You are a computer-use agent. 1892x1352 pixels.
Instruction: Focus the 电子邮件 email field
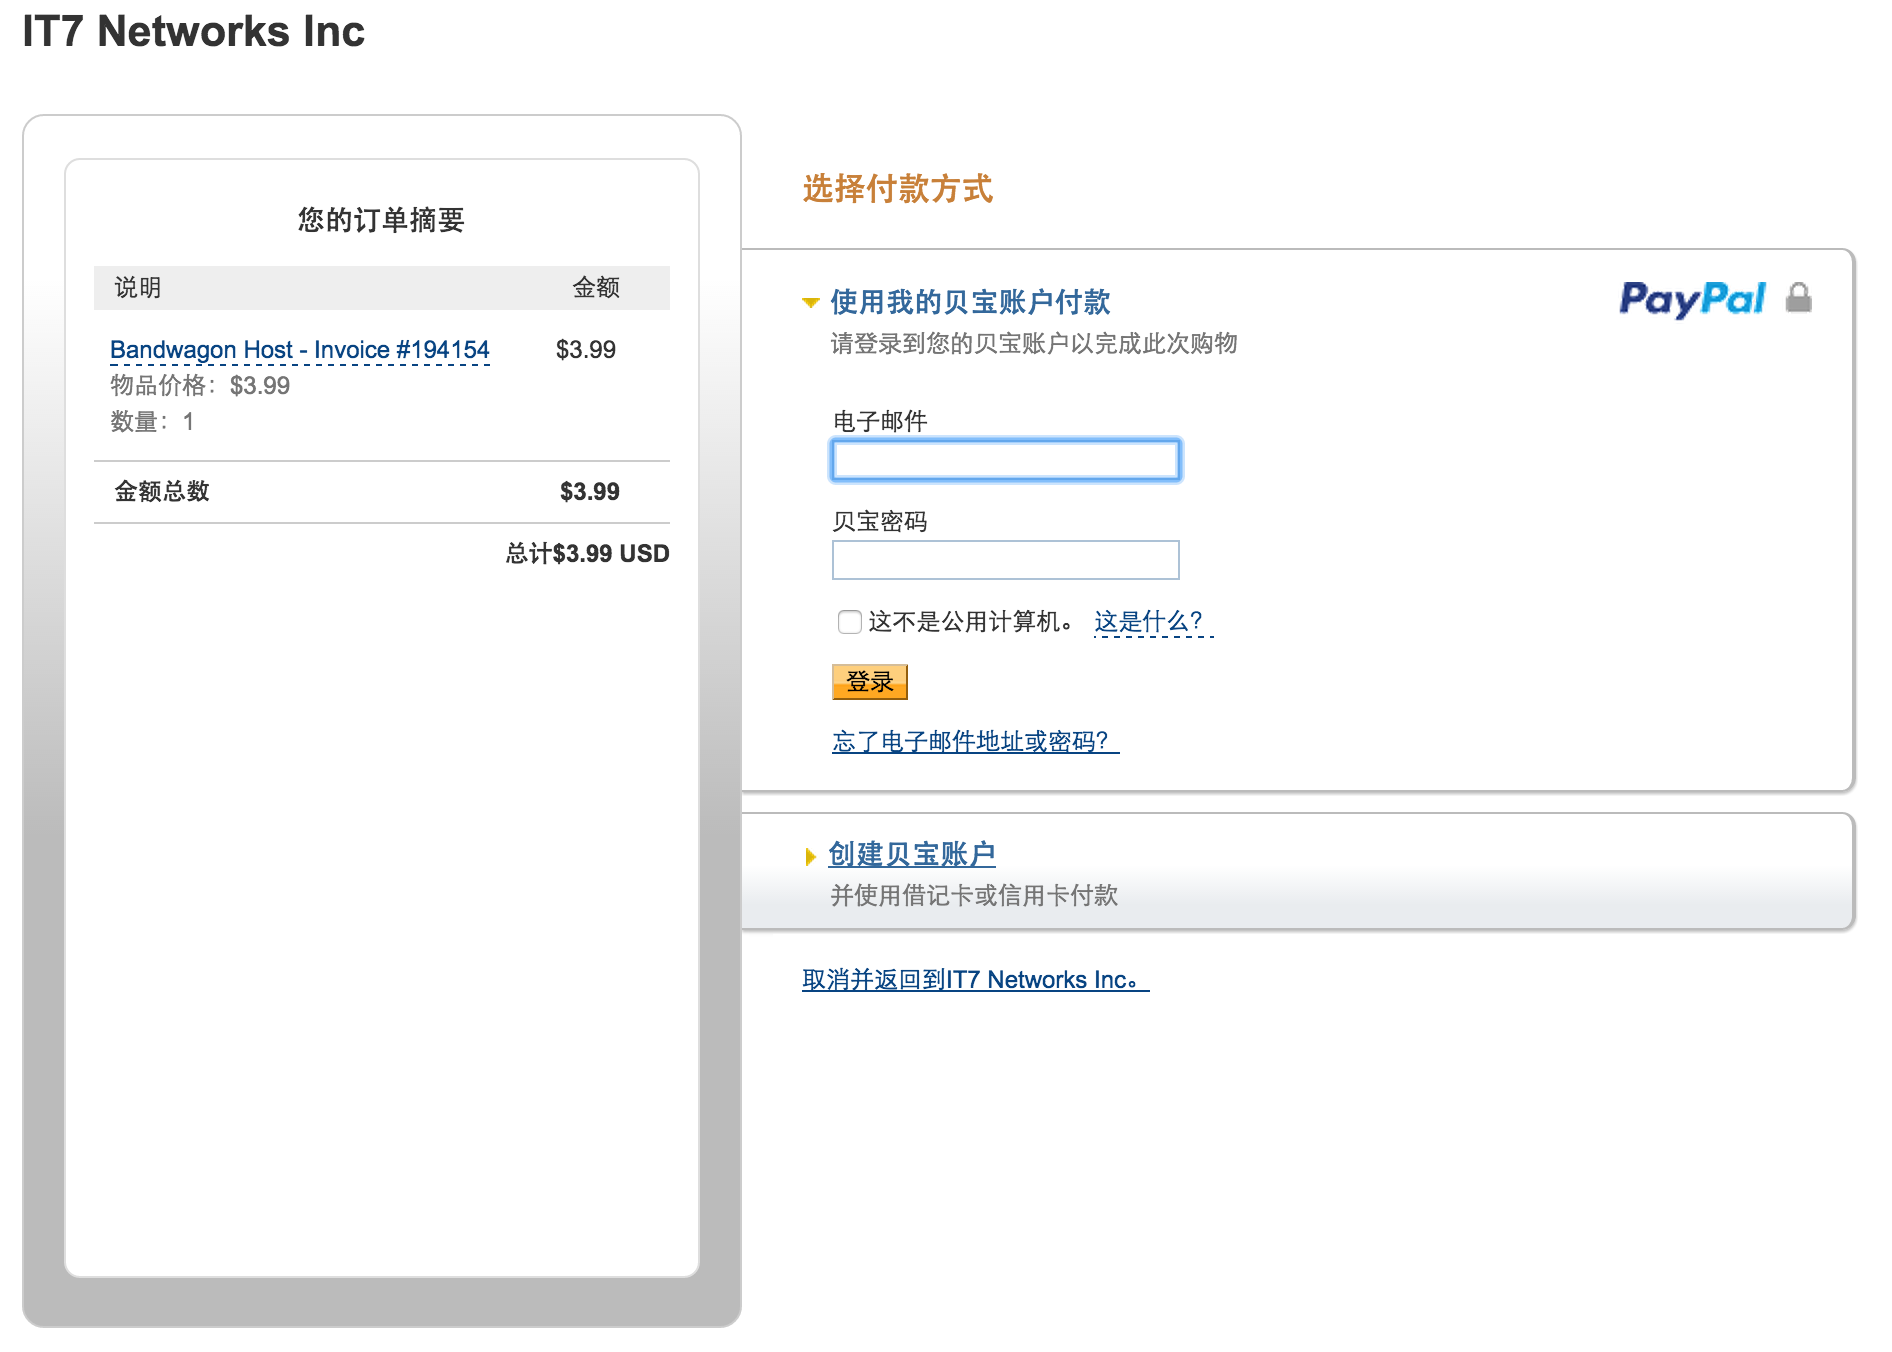(x=1006, y=460)
